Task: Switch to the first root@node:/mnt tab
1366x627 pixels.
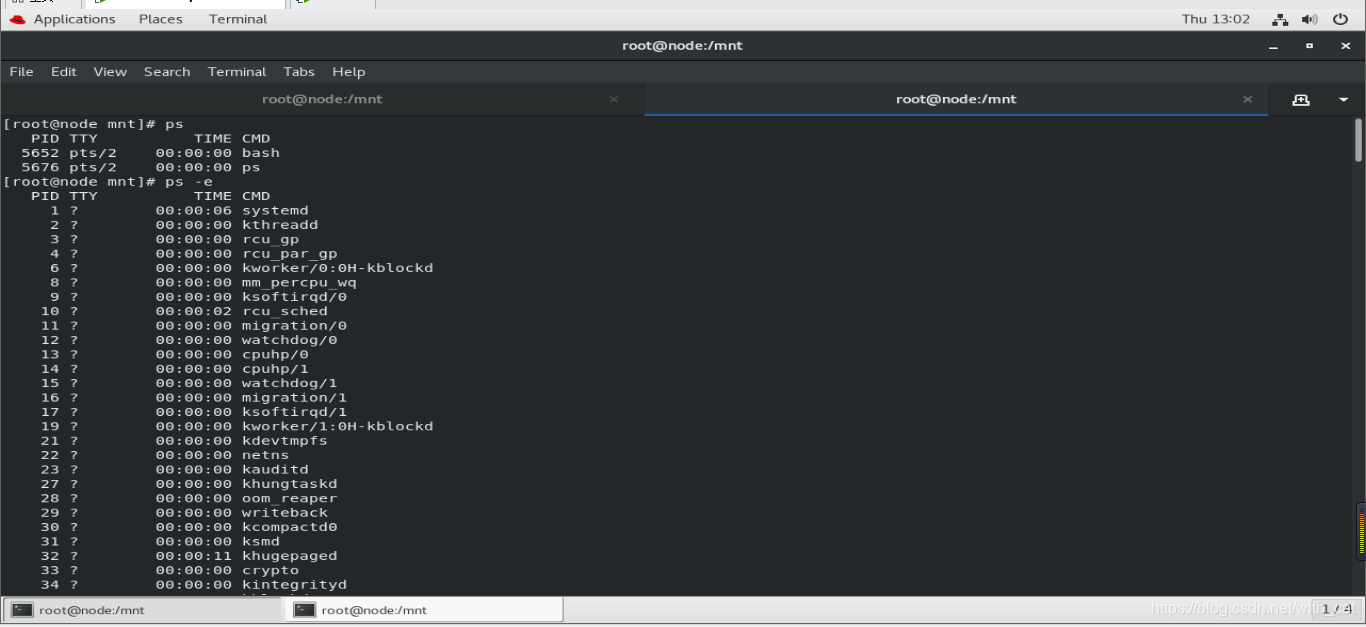Action: click(322, 99)
